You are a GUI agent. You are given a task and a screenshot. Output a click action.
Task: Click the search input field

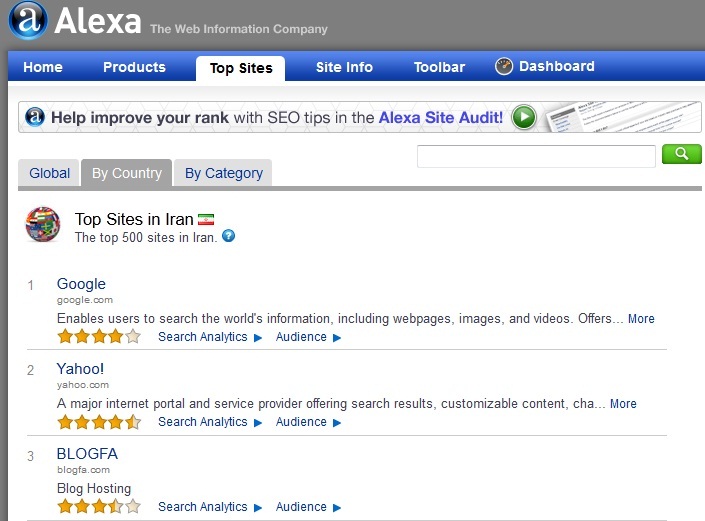[536, 156]
